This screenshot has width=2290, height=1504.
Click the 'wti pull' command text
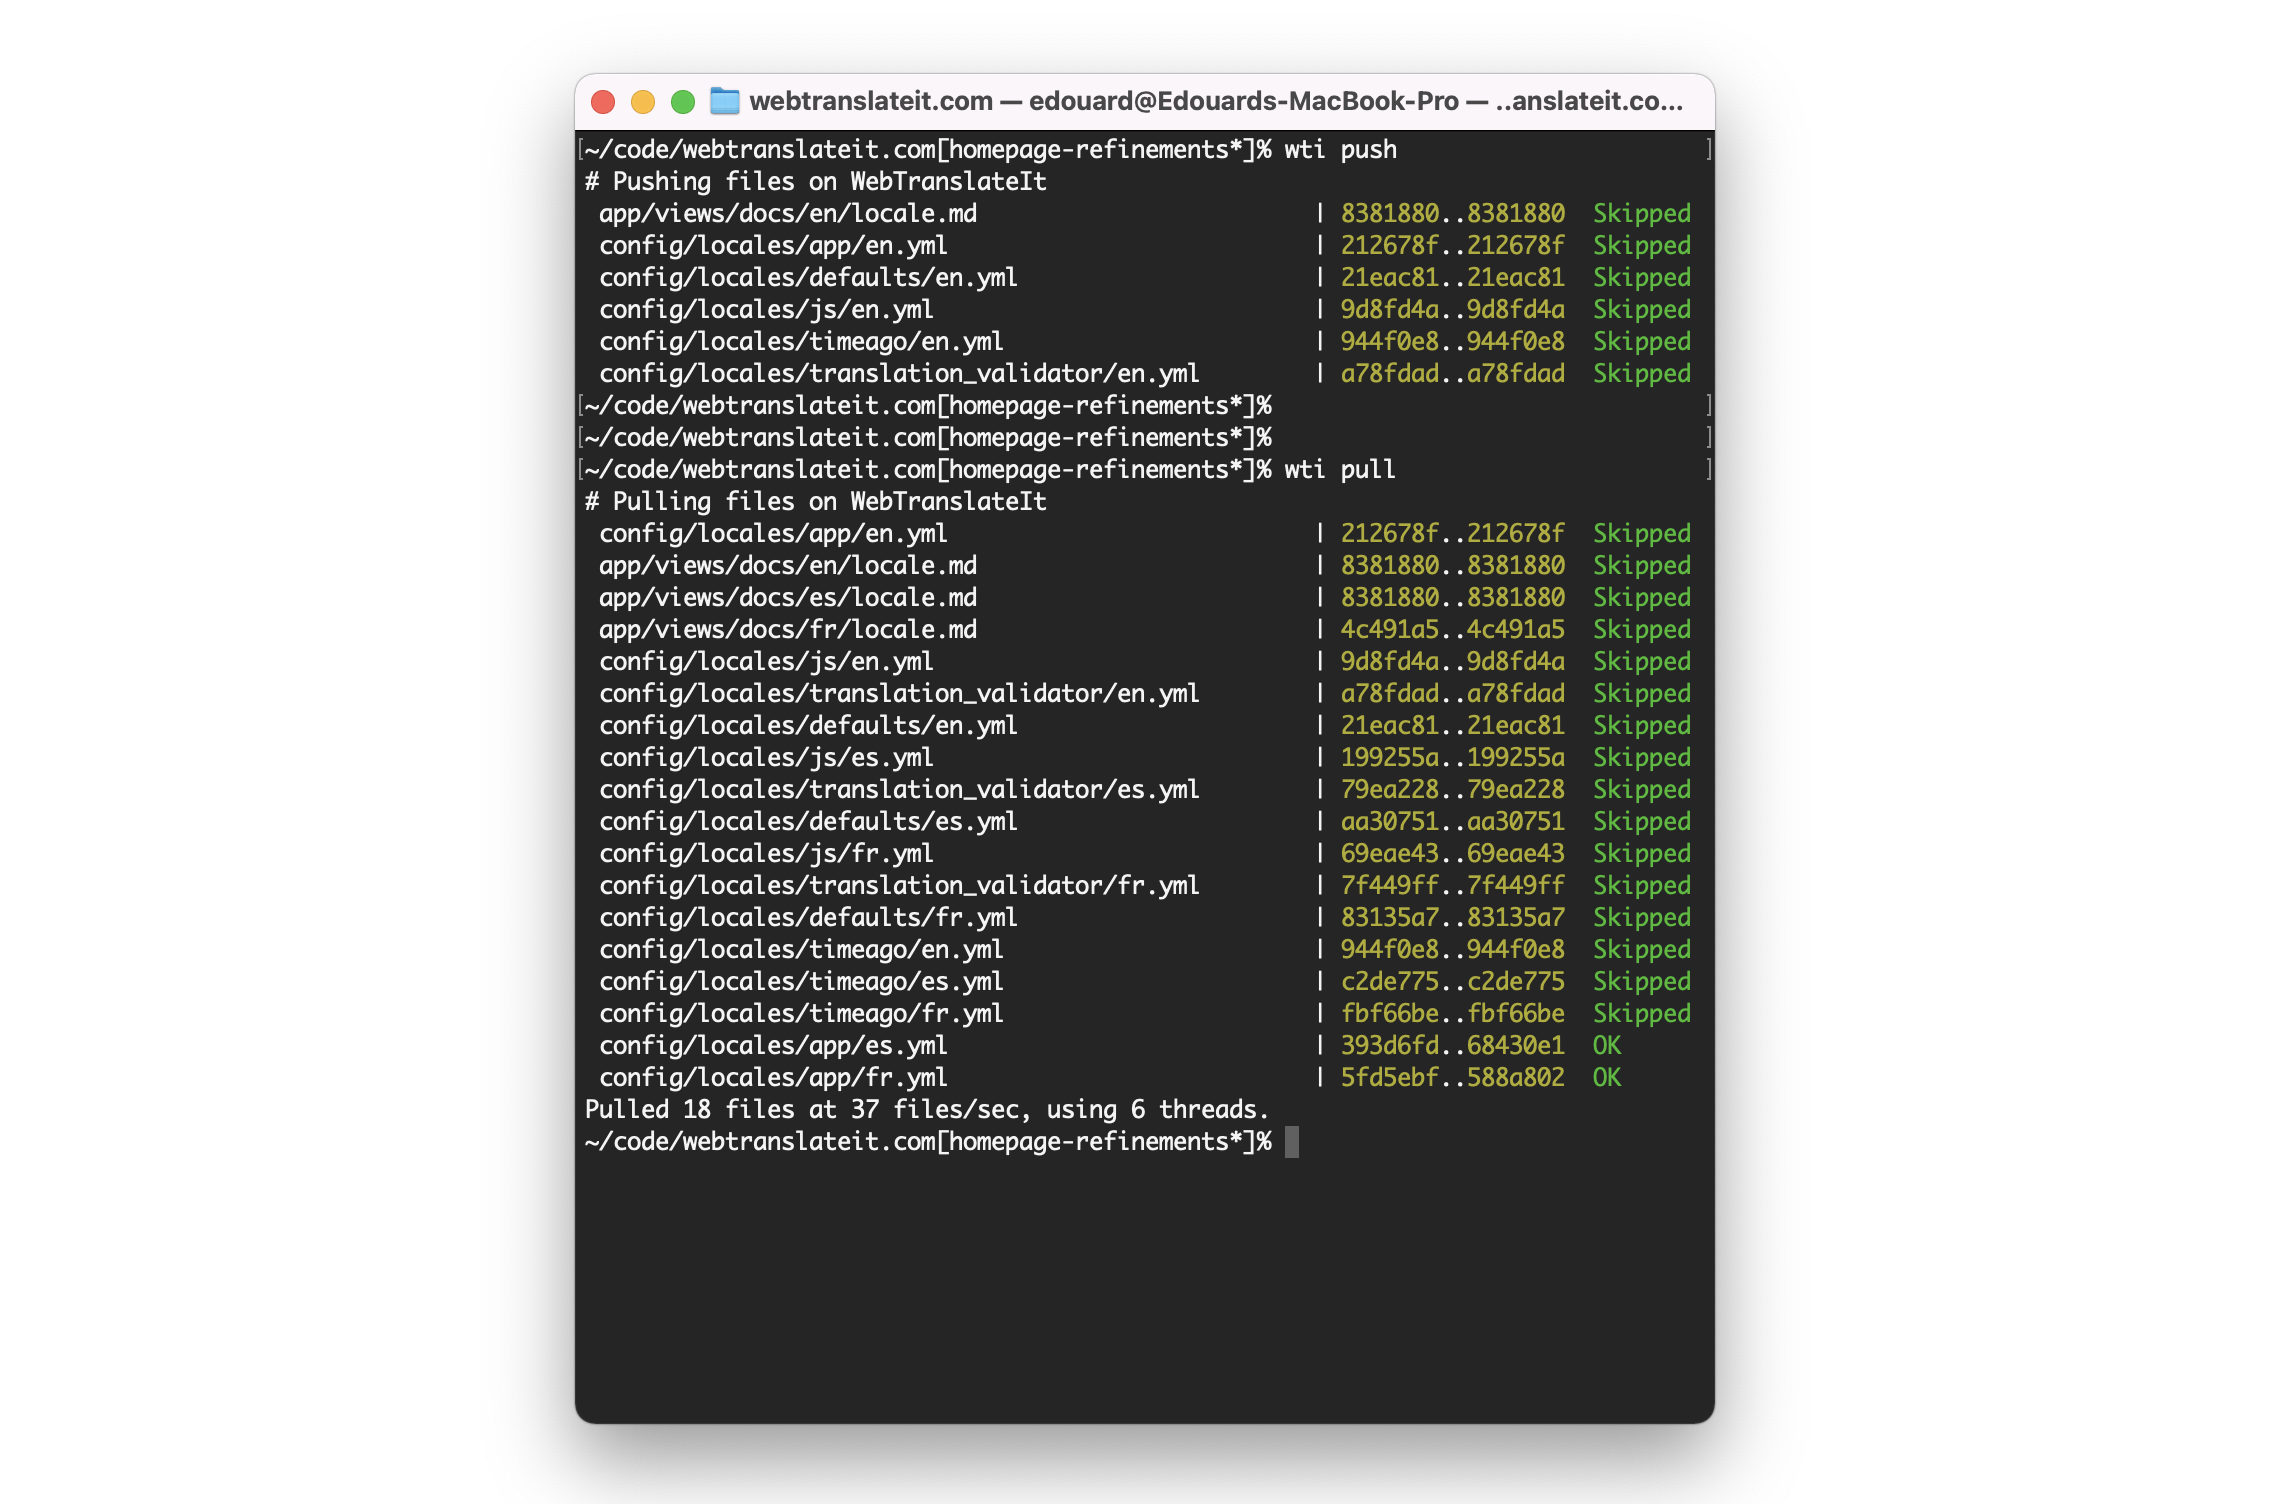[1339, 470]
